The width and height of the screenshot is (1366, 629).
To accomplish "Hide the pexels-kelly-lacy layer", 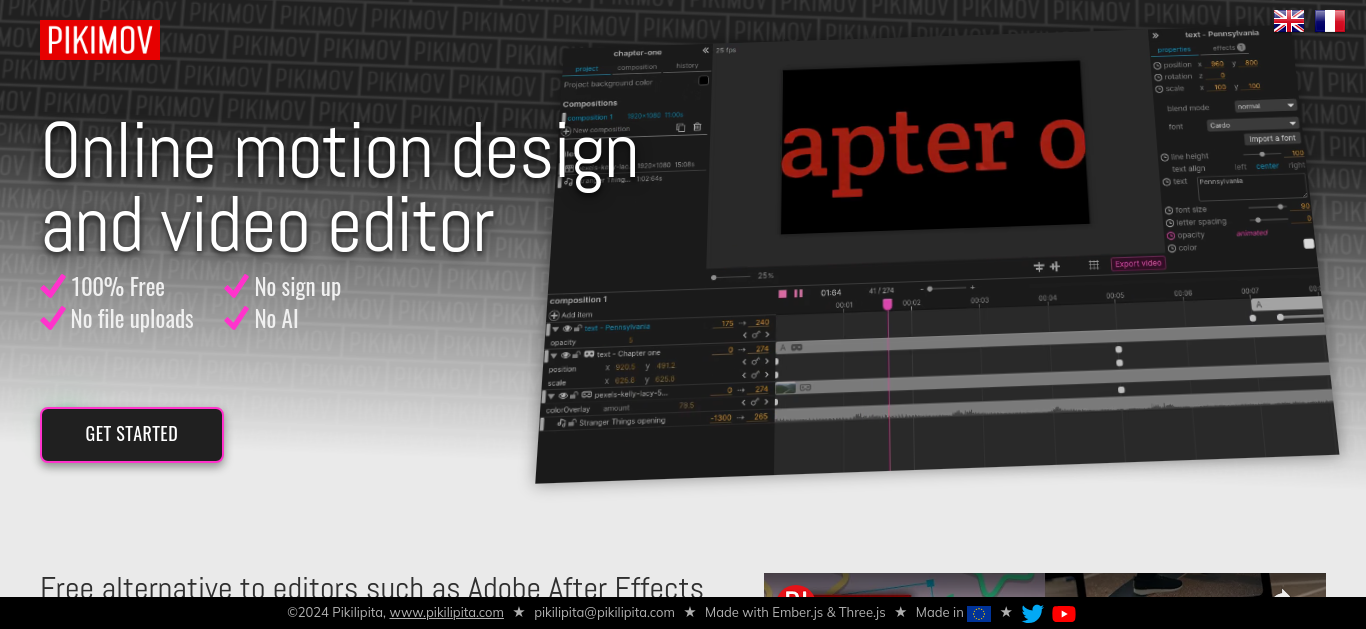I will [x=563, y=395].
